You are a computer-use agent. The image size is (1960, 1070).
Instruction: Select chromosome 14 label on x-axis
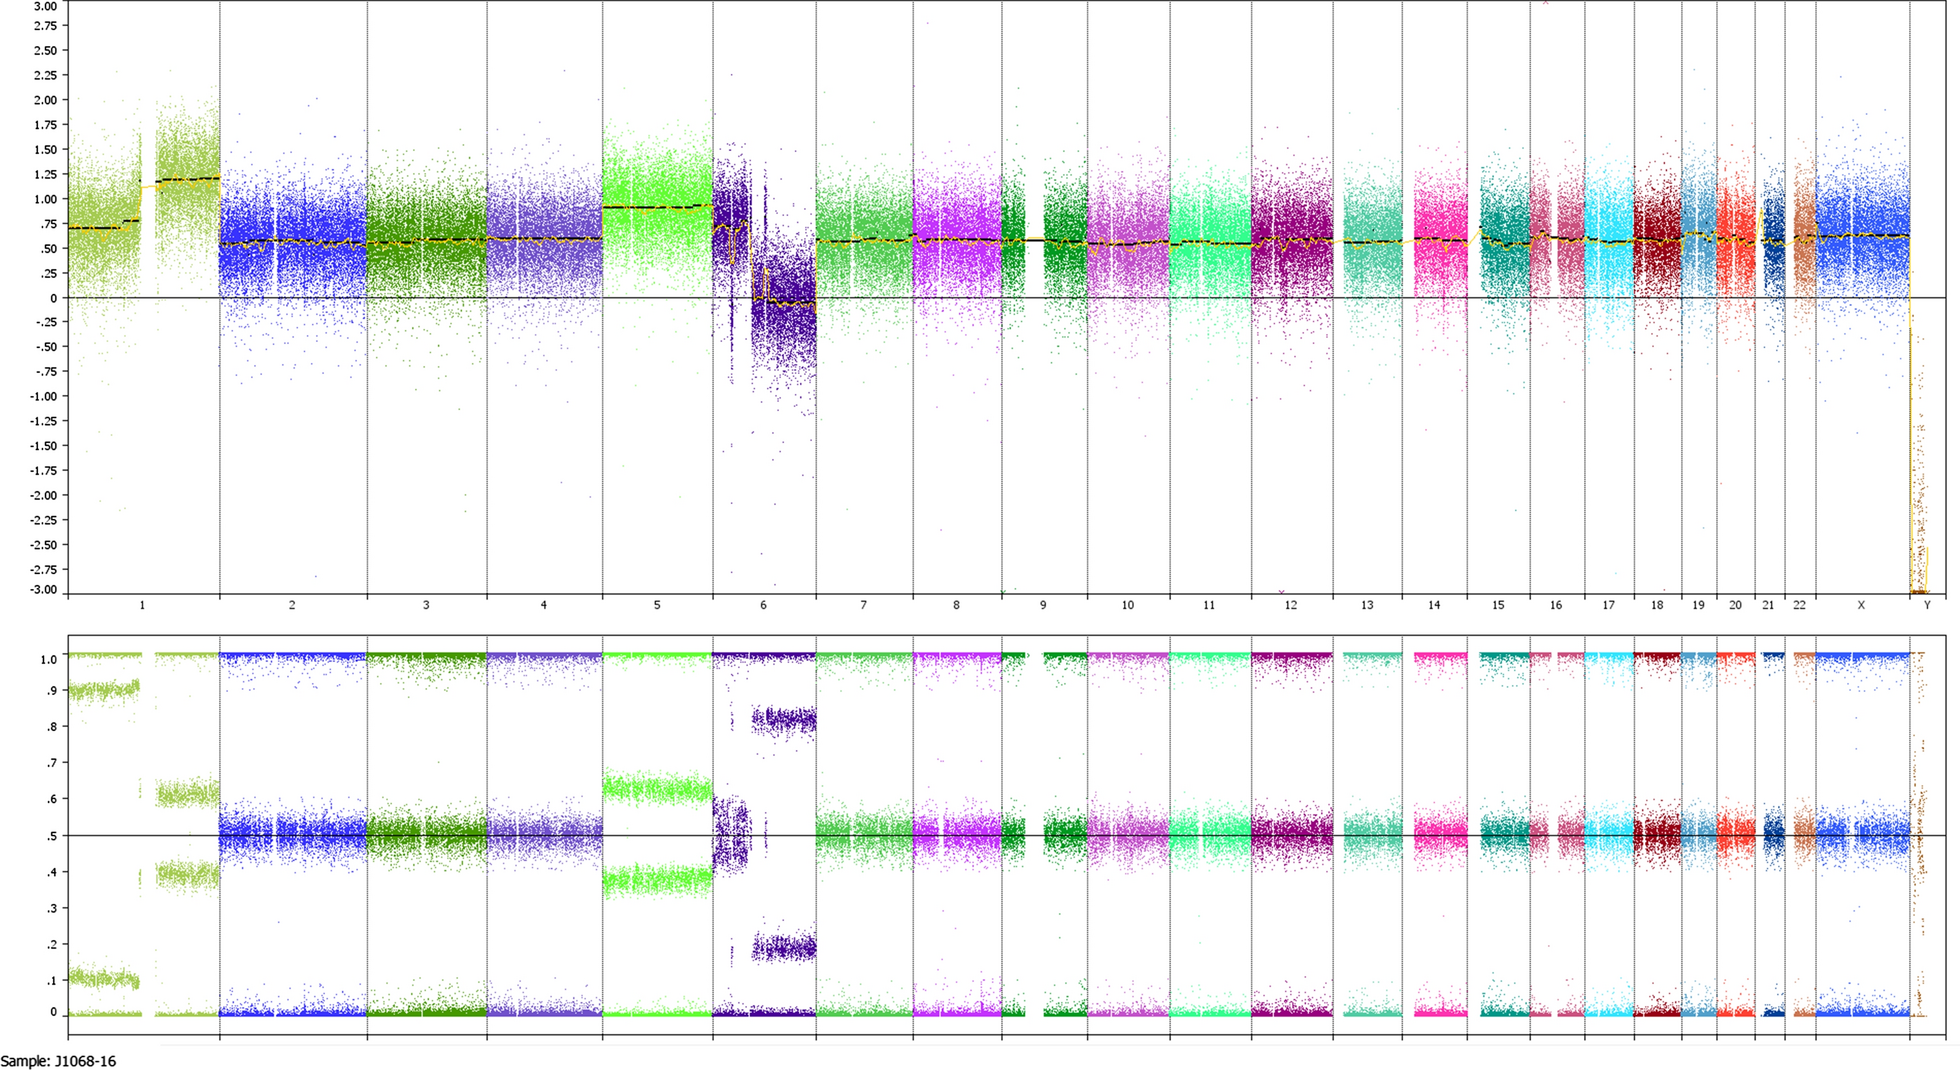(x=1434, y=605)
